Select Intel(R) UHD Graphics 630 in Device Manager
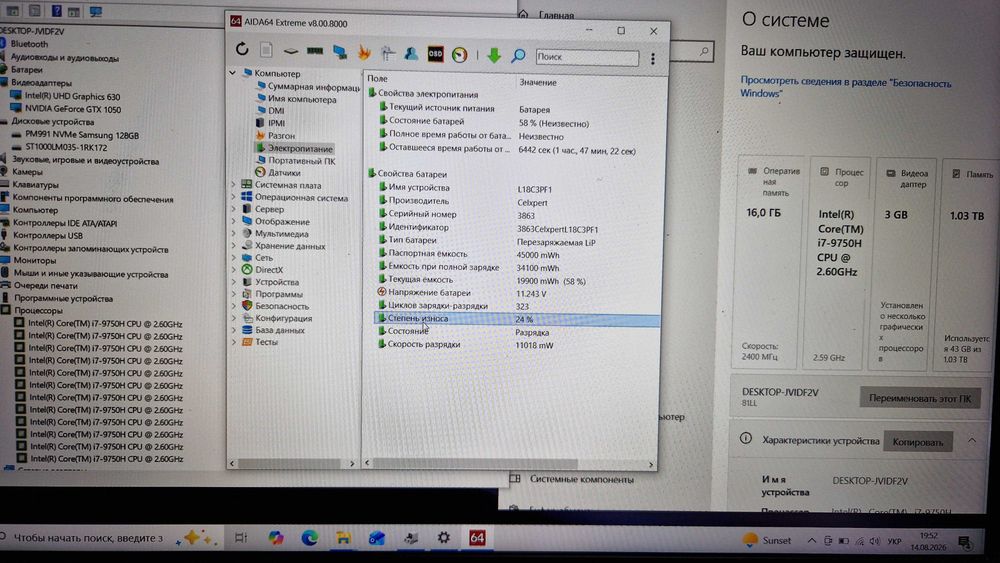 tap(65, 96)
